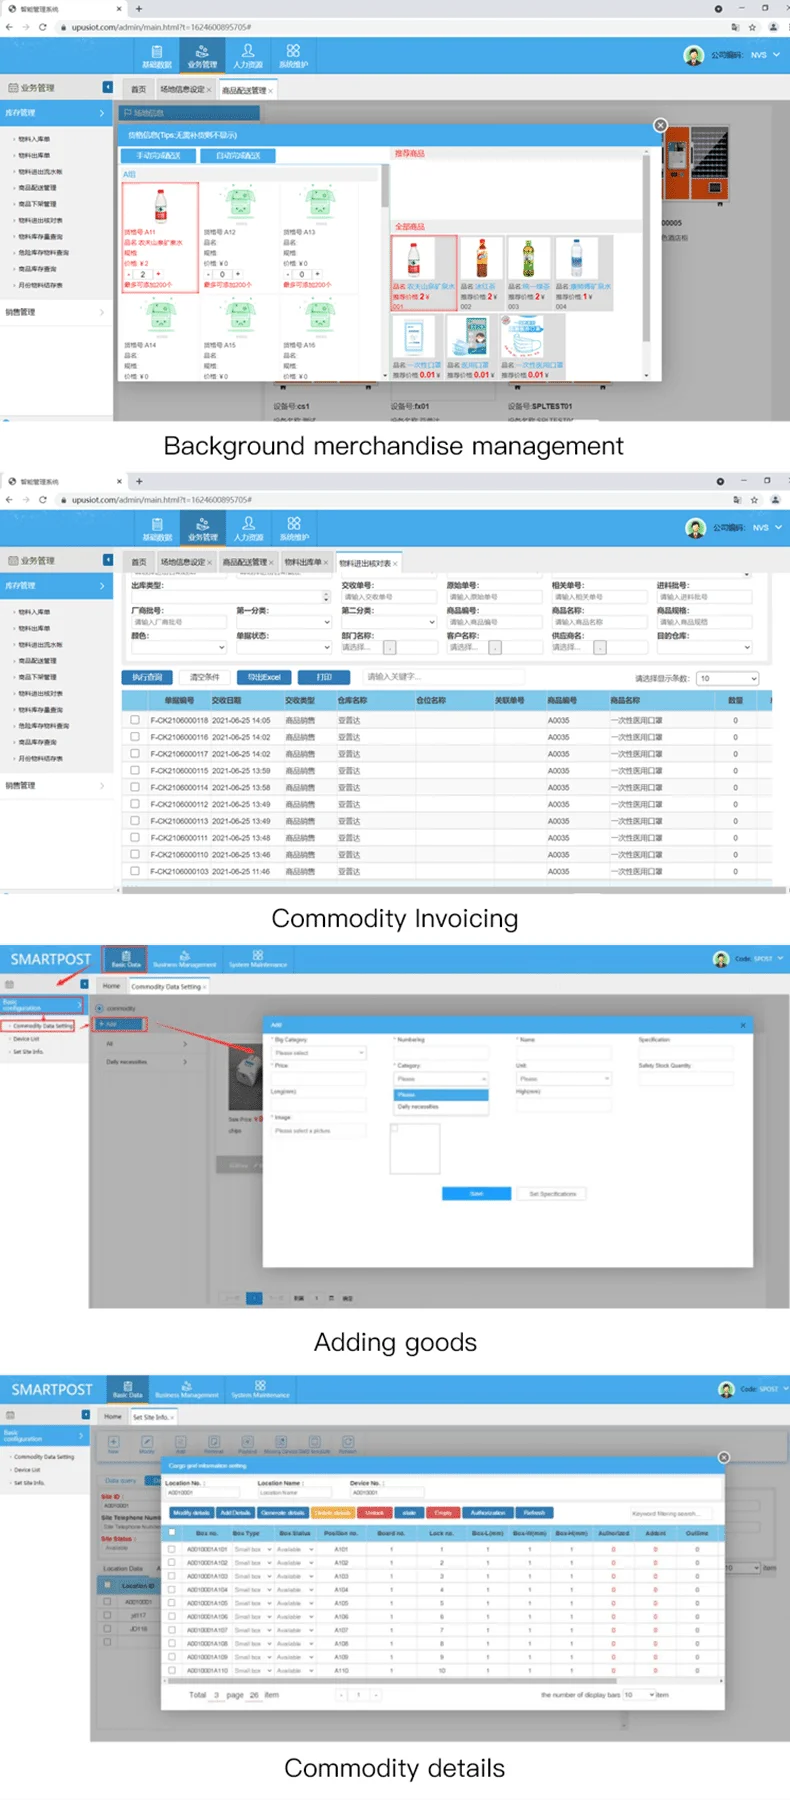Select the green tea bottle product numbered 003
Viewport: 790px width, 1800px height.
[529, 259]
